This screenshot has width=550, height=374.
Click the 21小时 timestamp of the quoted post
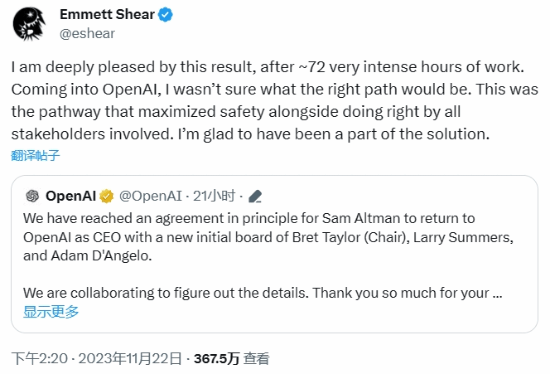click(214, 196)
